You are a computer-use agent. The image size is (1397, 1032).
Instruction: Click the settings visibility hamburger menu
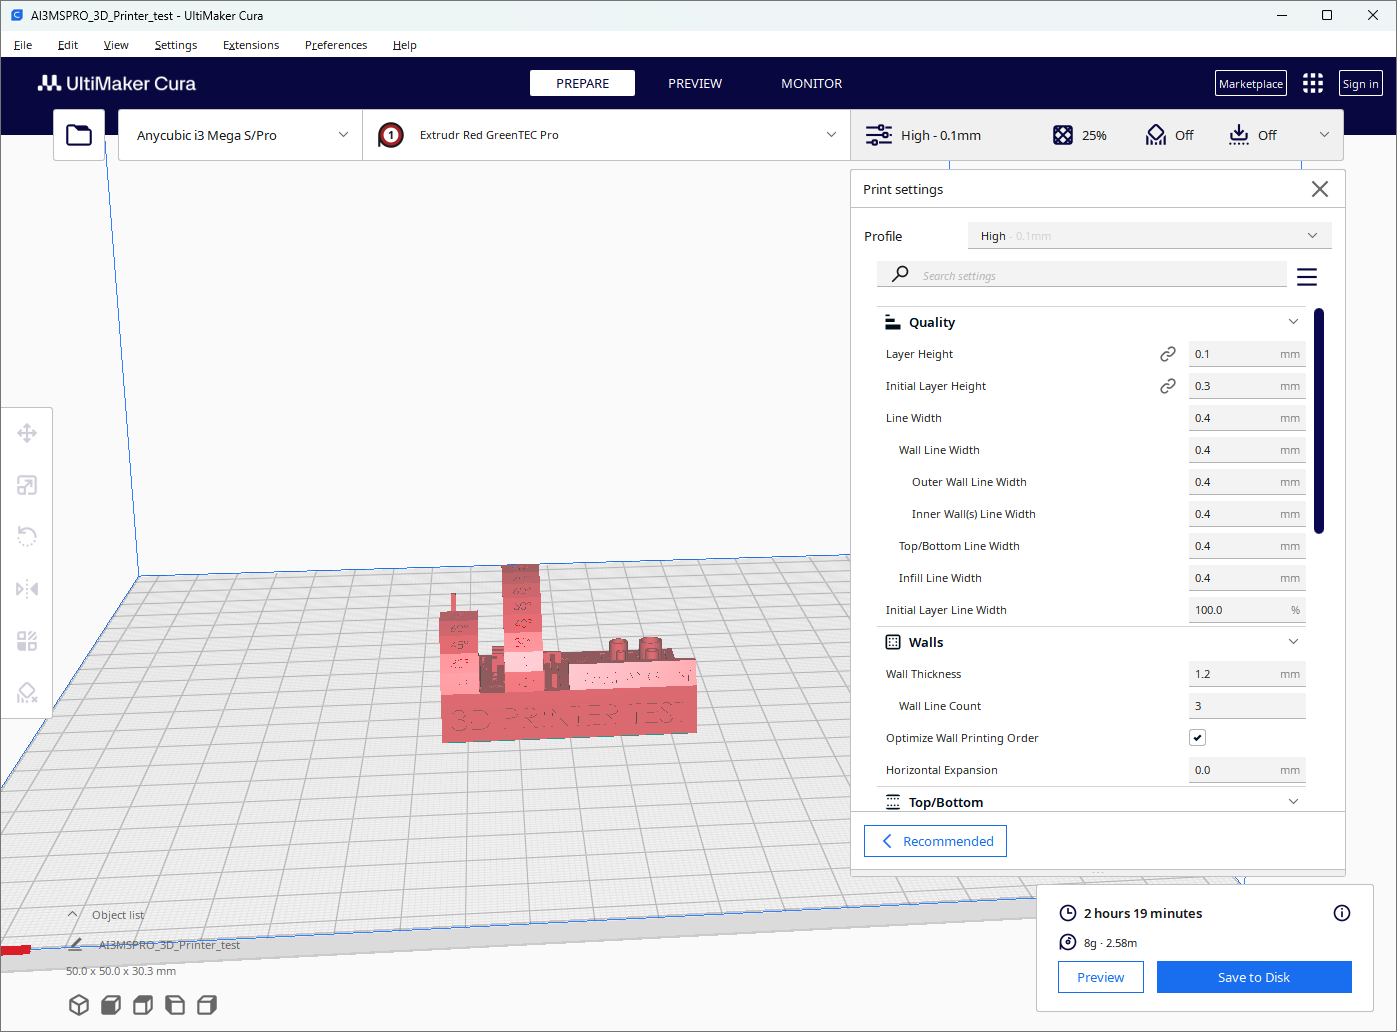(x=1306, y=277)
